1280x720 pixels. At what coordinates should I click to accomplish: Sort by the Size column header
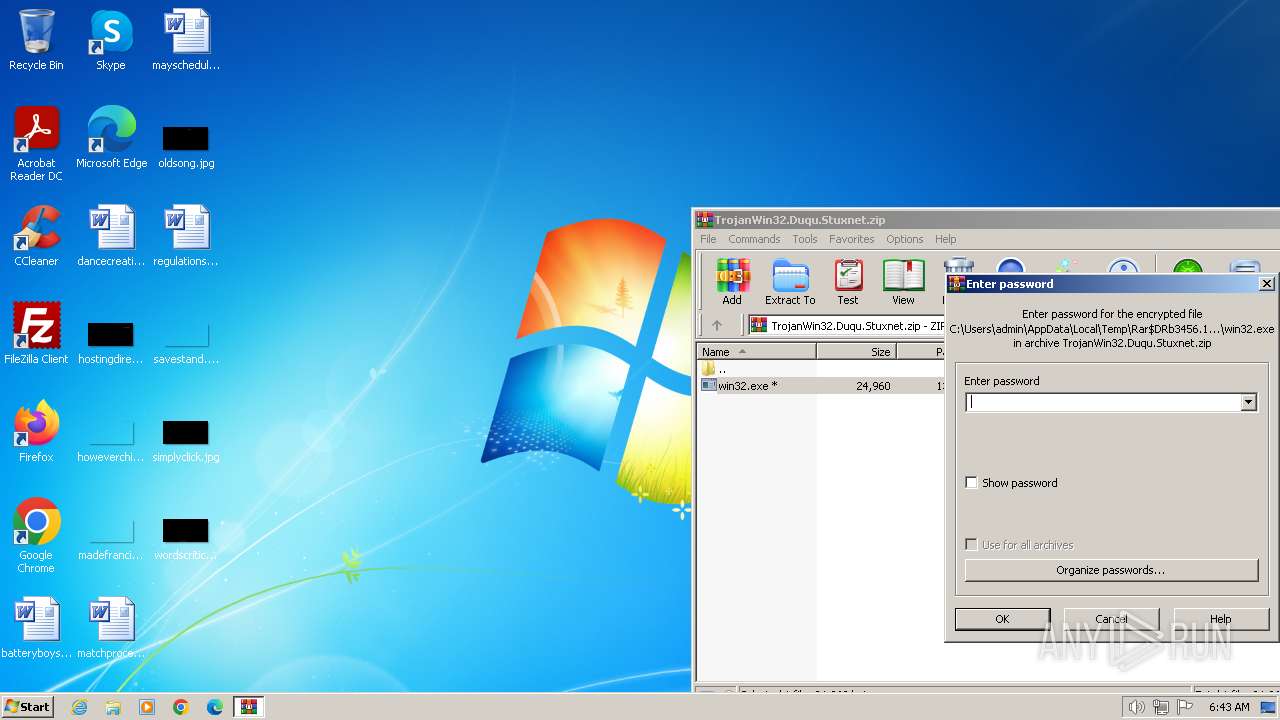(x=857, y=351)
